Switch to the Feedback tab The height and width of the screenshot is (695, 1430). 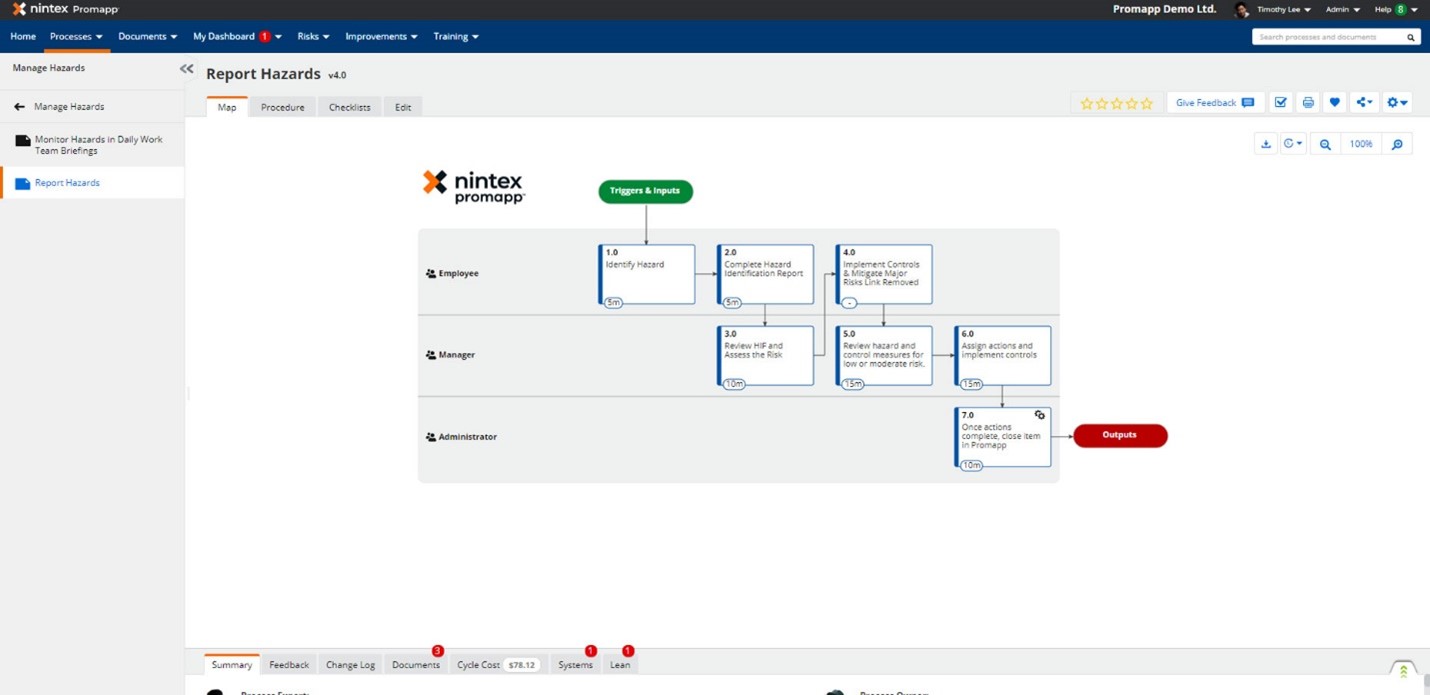289,664
